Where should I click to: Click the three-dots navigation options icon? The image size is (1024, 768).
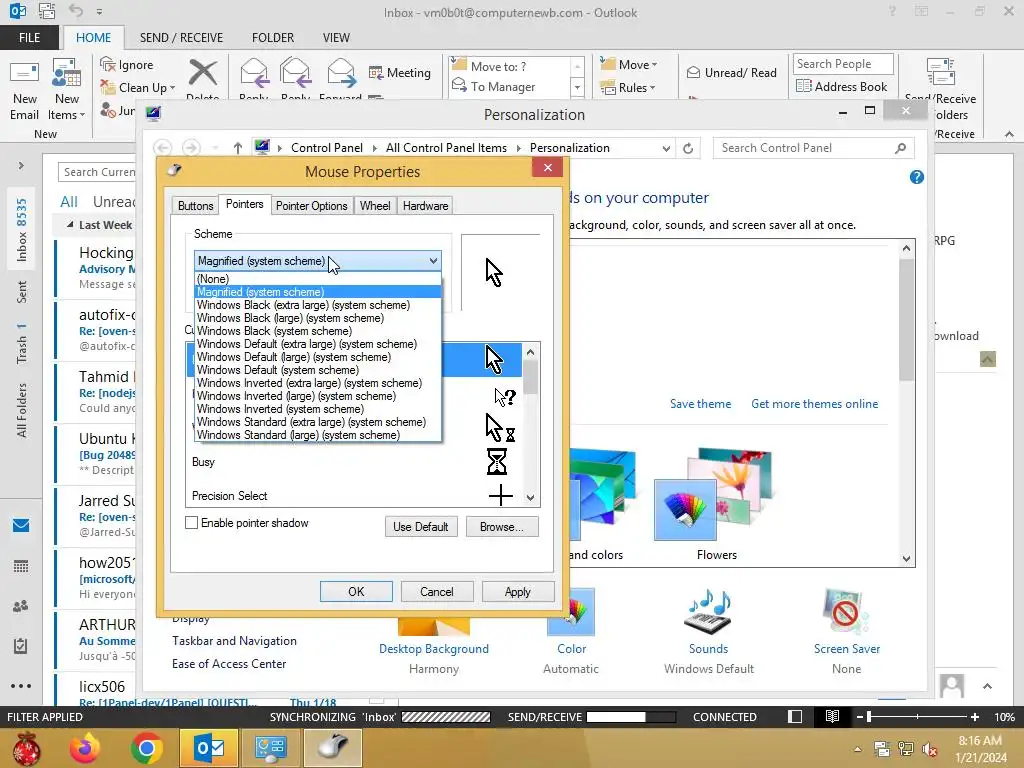(x=21, y=686)
